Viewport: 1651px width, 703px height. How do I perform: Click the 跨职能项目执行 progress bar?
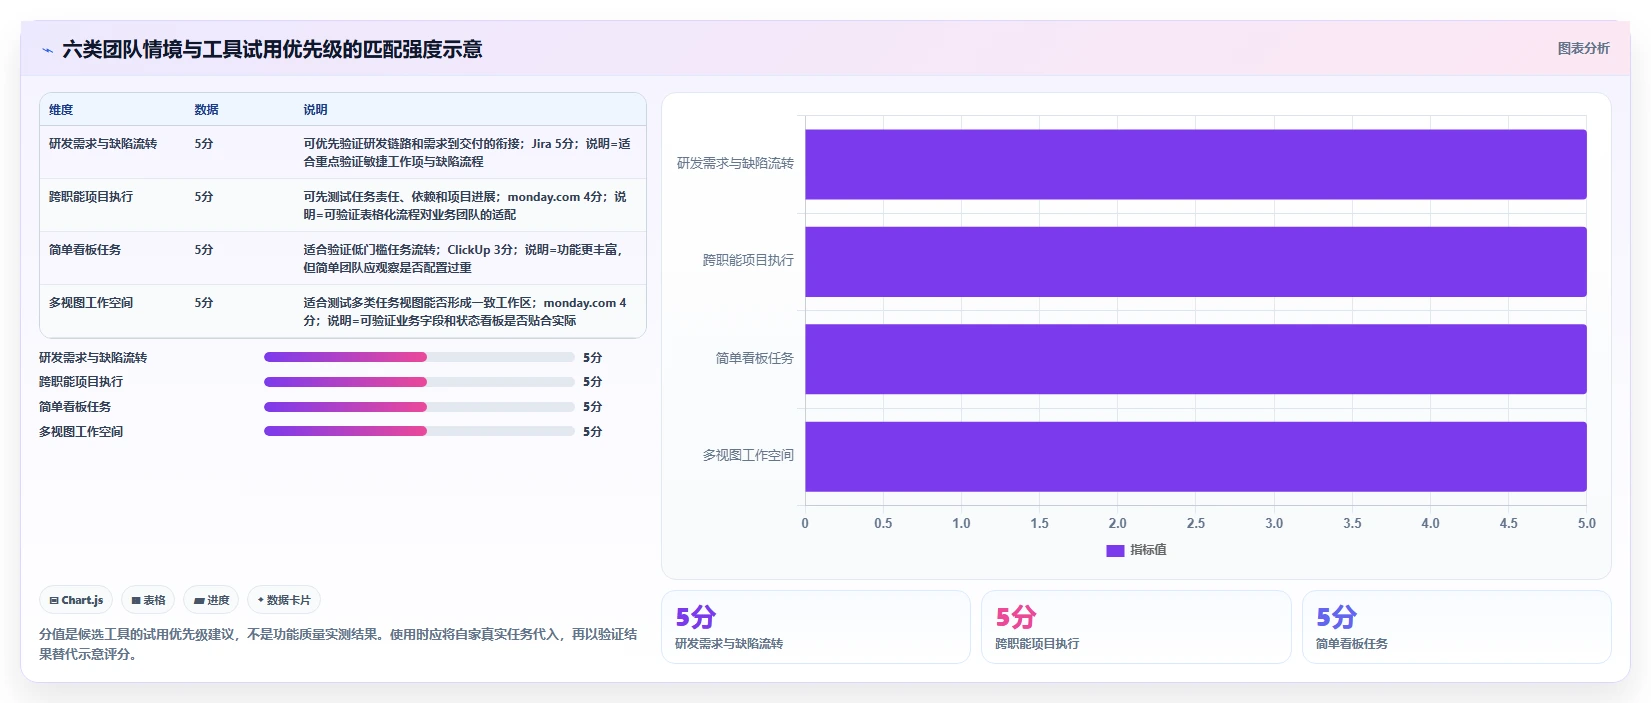pyautogui.click(x=419, y=382)
